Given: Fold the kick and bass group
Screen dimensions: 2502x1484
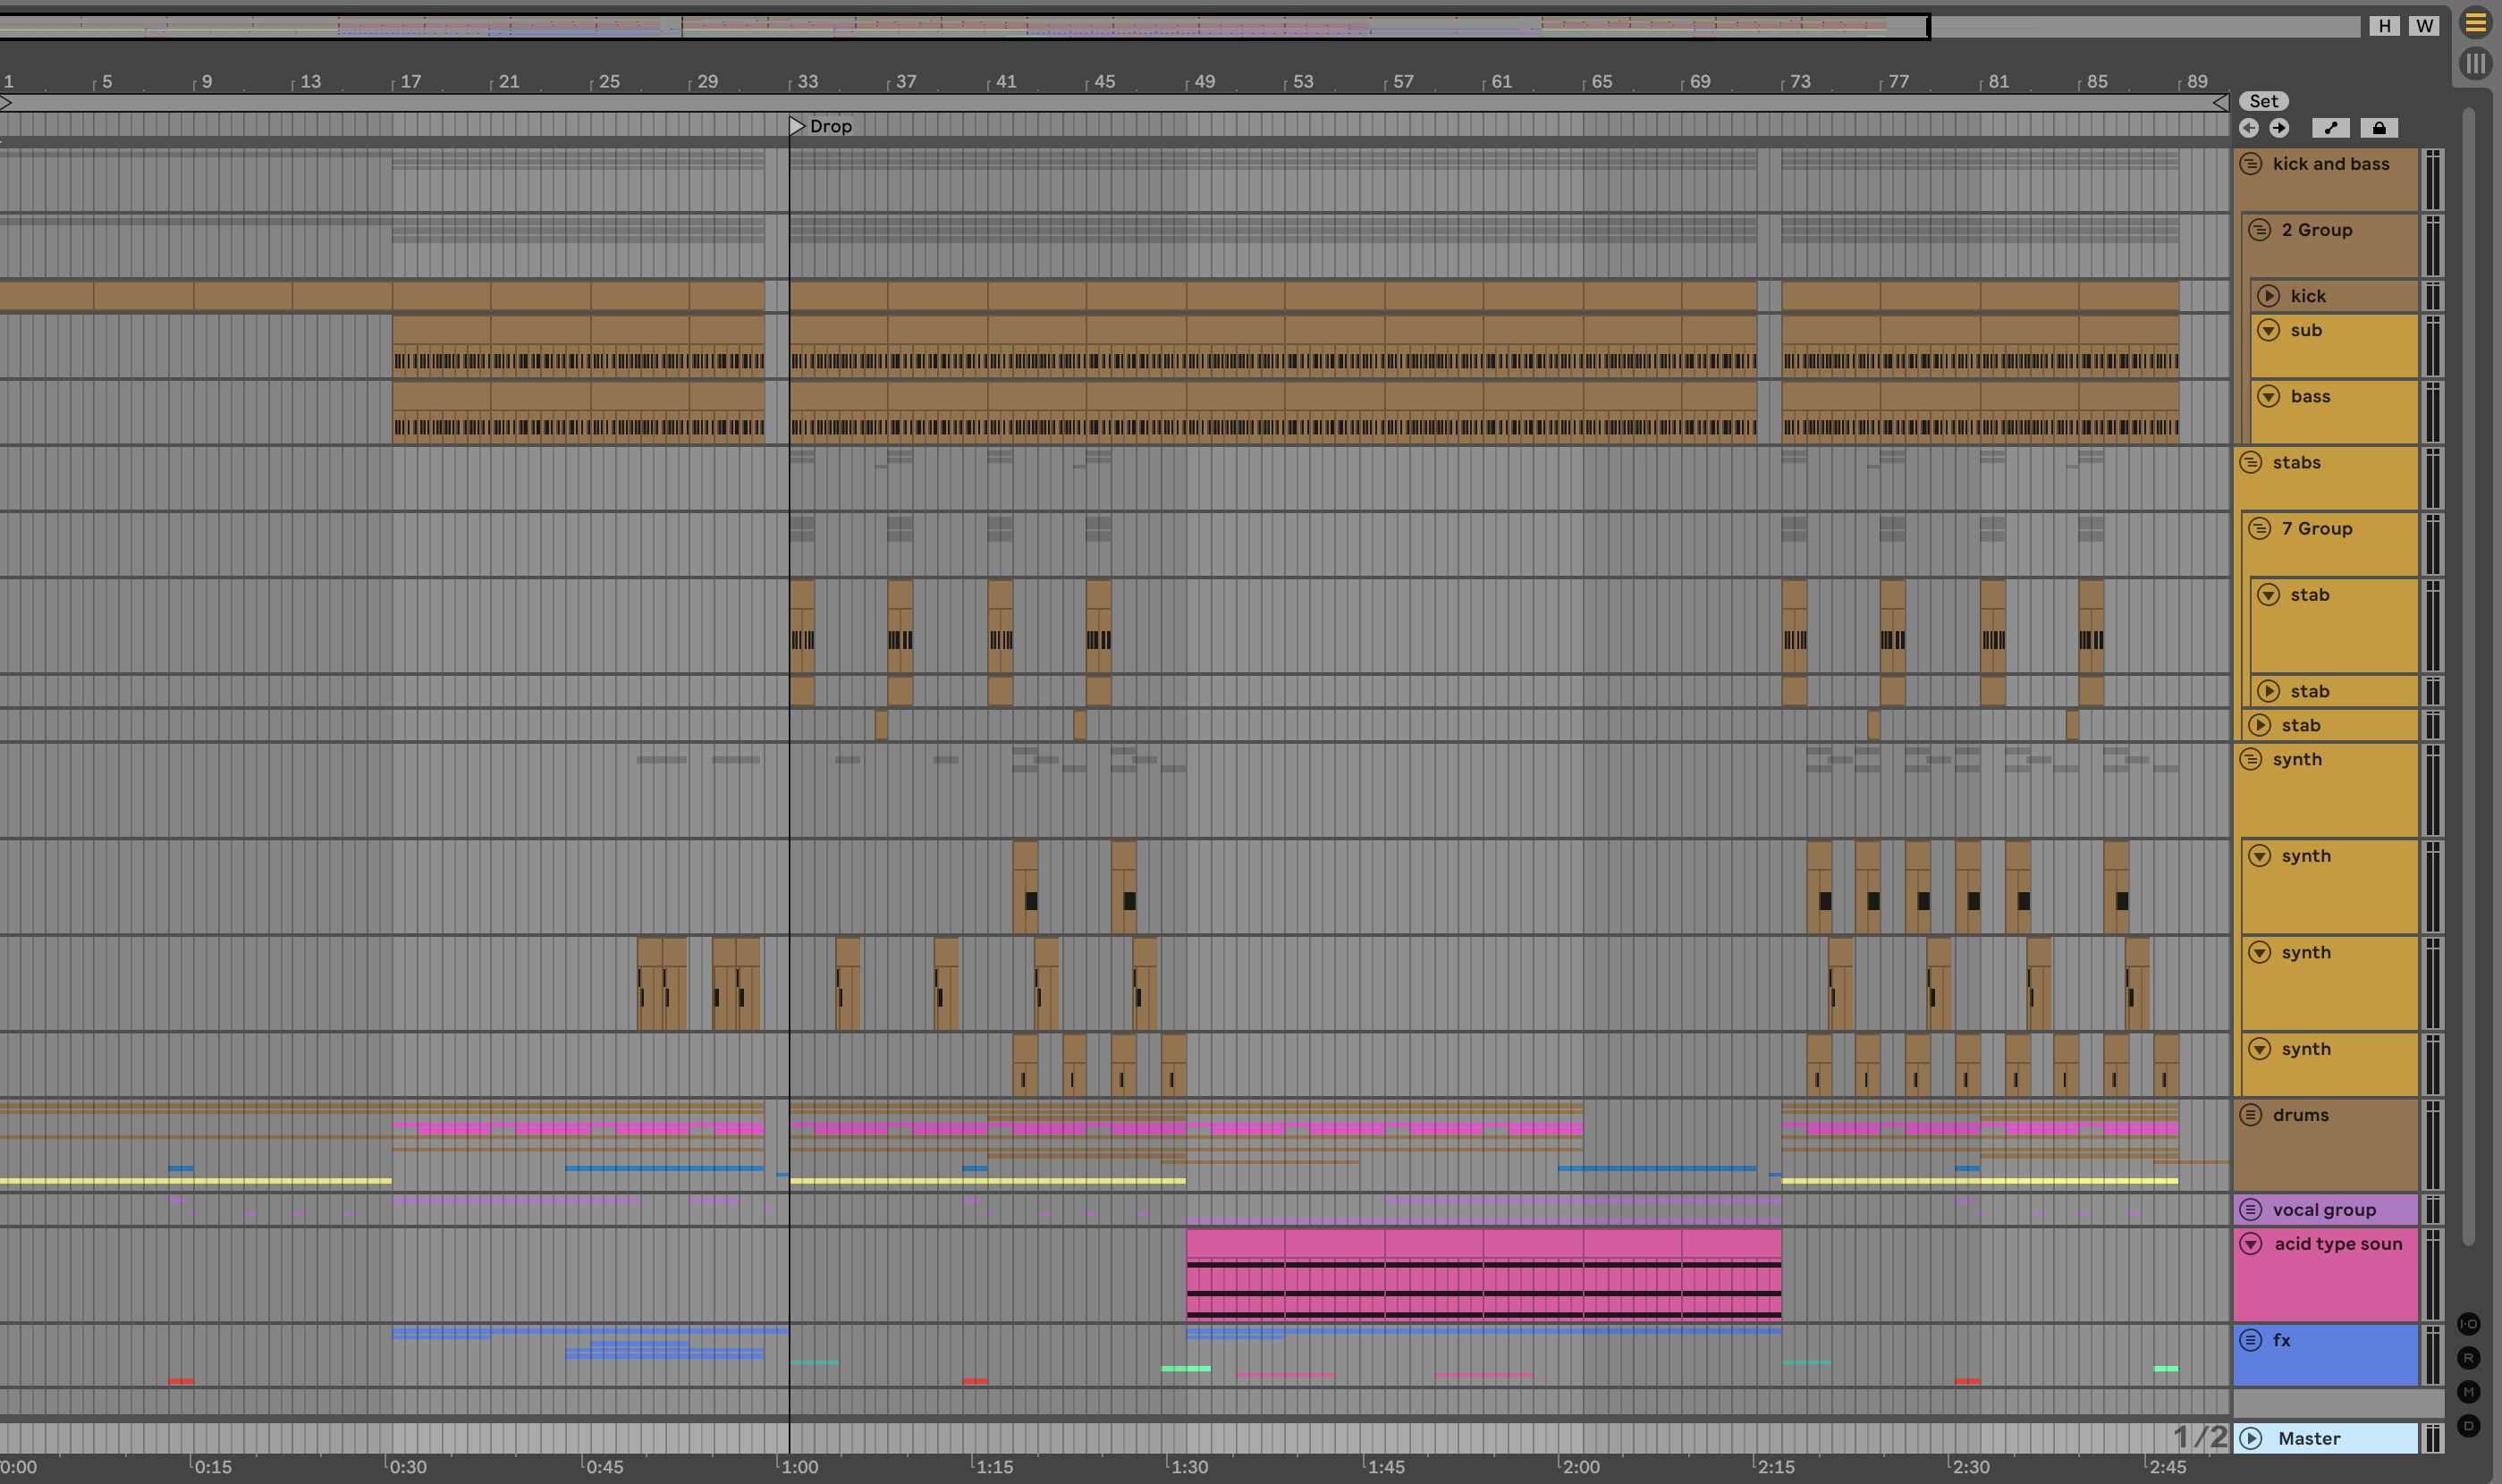Looking at the screenshot, I should coord(2250,164).
